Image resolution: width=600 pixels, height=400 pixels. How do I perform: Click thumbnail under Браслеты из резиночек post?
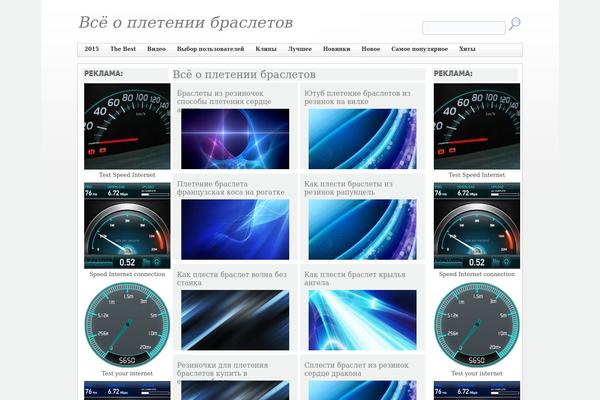pyautogui.click(x=235, y=139)
